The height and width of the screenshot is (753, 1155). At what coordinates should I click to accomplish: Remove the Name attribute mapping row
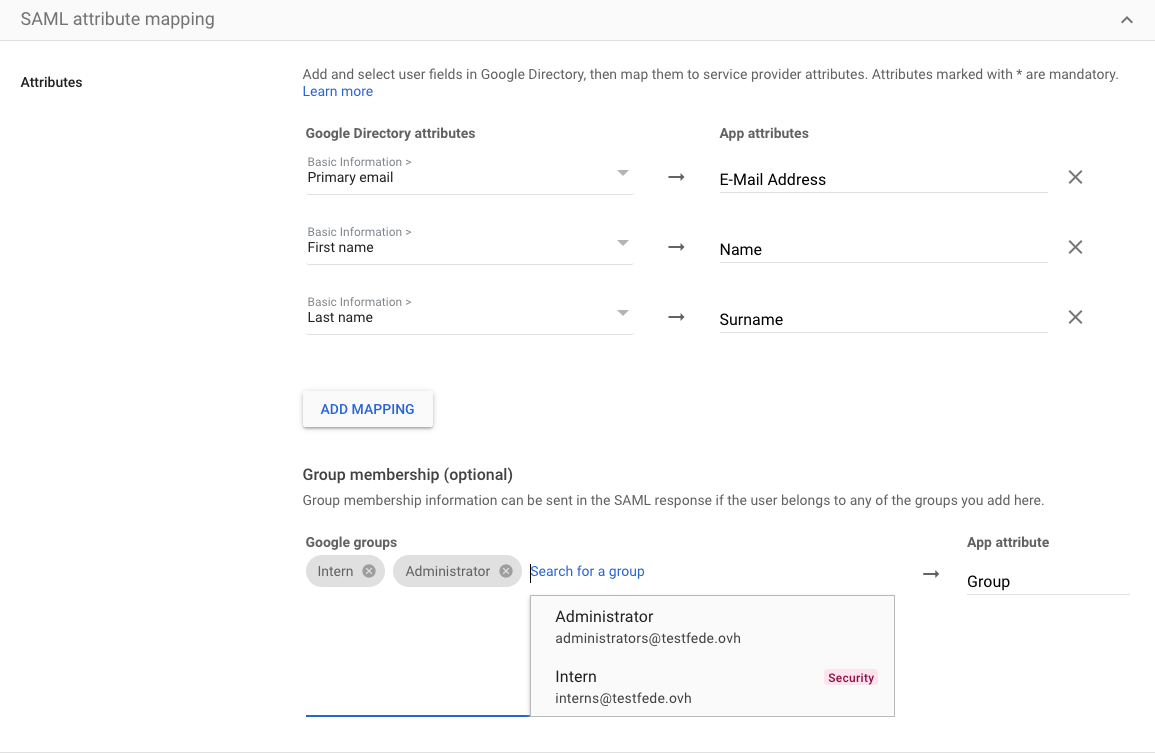pyautogui.click(x=1075, y=247)
